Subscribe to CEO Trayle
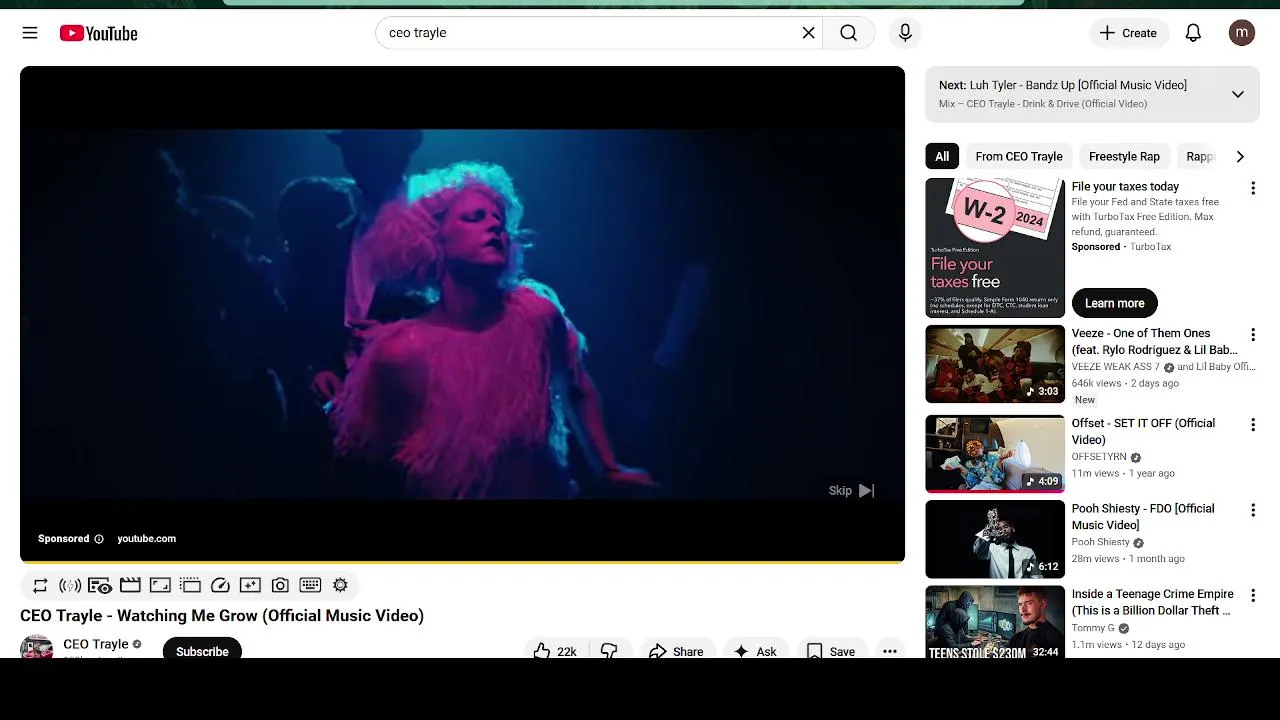Image resolution: width=1280 pixels, height=720 pixels. tap(202, 648)
